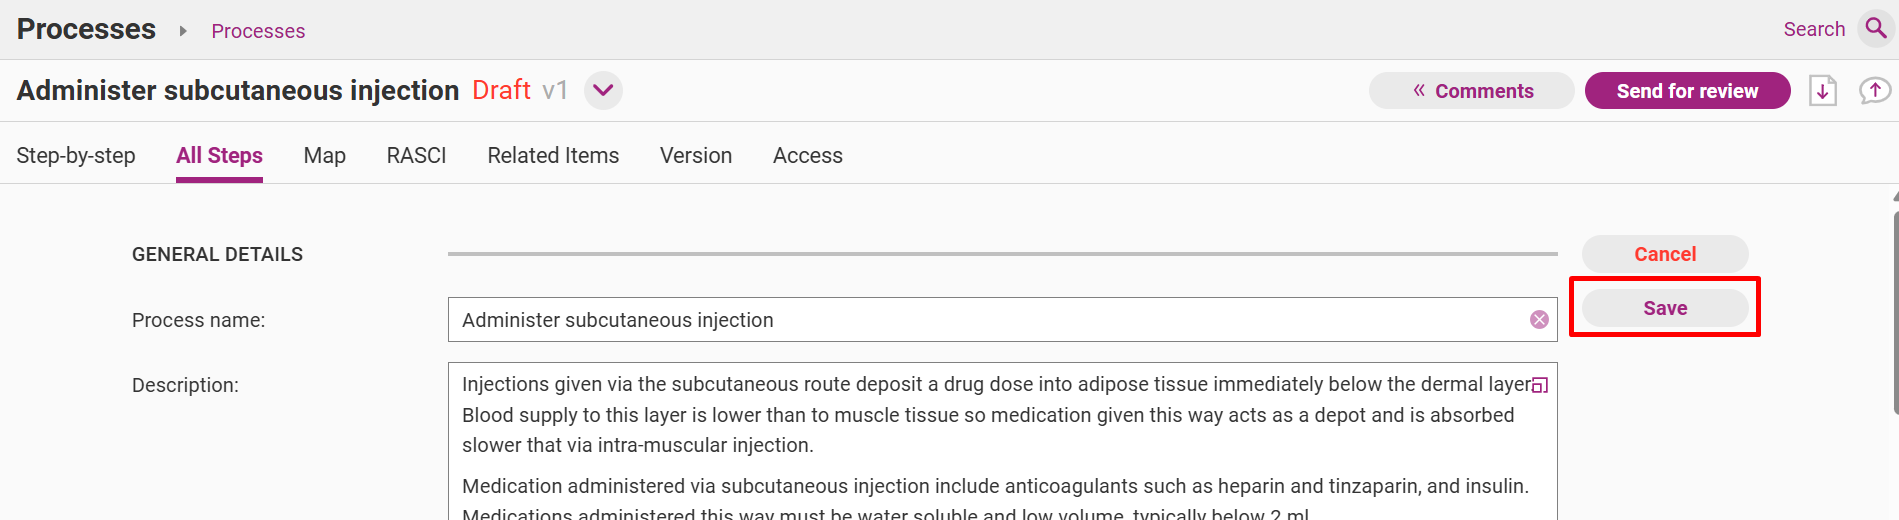Image resolution: width=1899 pixels, height=520 pixels.
Task: Click the breadcrumb arrow after Processes
Action: pos(183,31)
